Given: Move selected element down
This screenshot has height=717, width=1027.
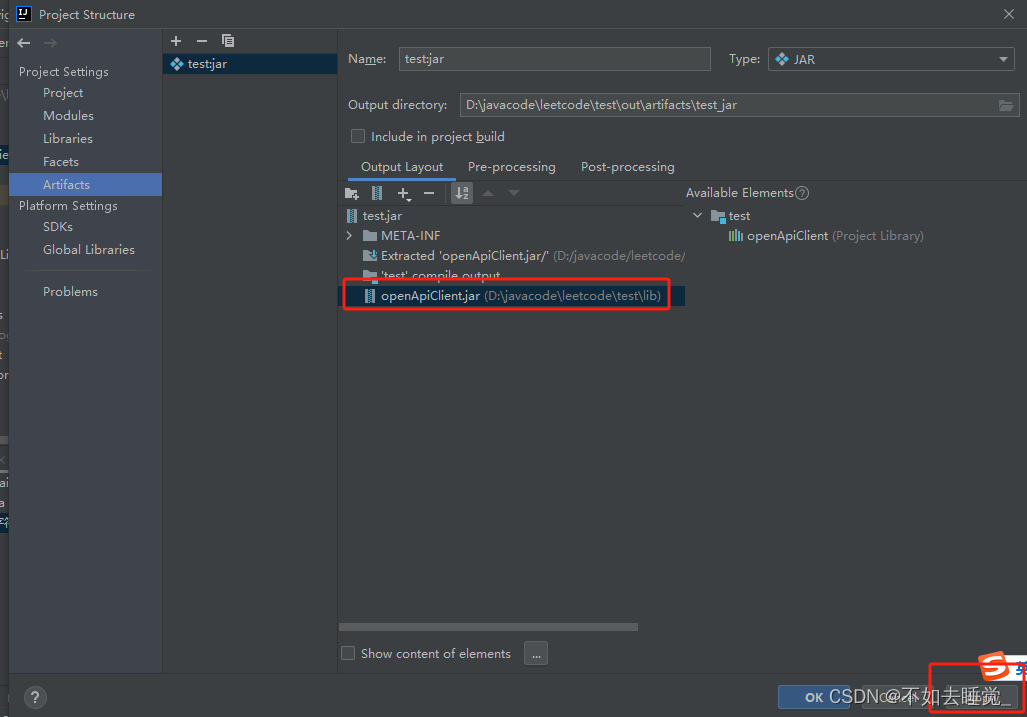Looking at the screenshot, I should coord(514,193).
